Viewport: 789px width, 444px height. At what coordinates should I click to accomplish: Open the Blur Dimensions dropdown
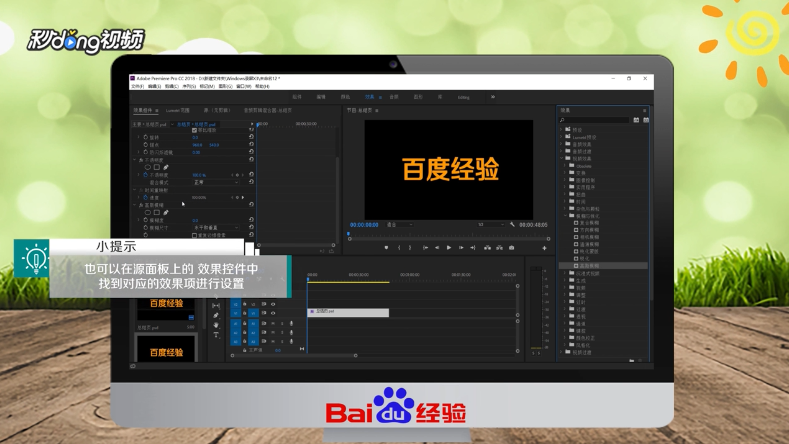(x=216, y=228)
